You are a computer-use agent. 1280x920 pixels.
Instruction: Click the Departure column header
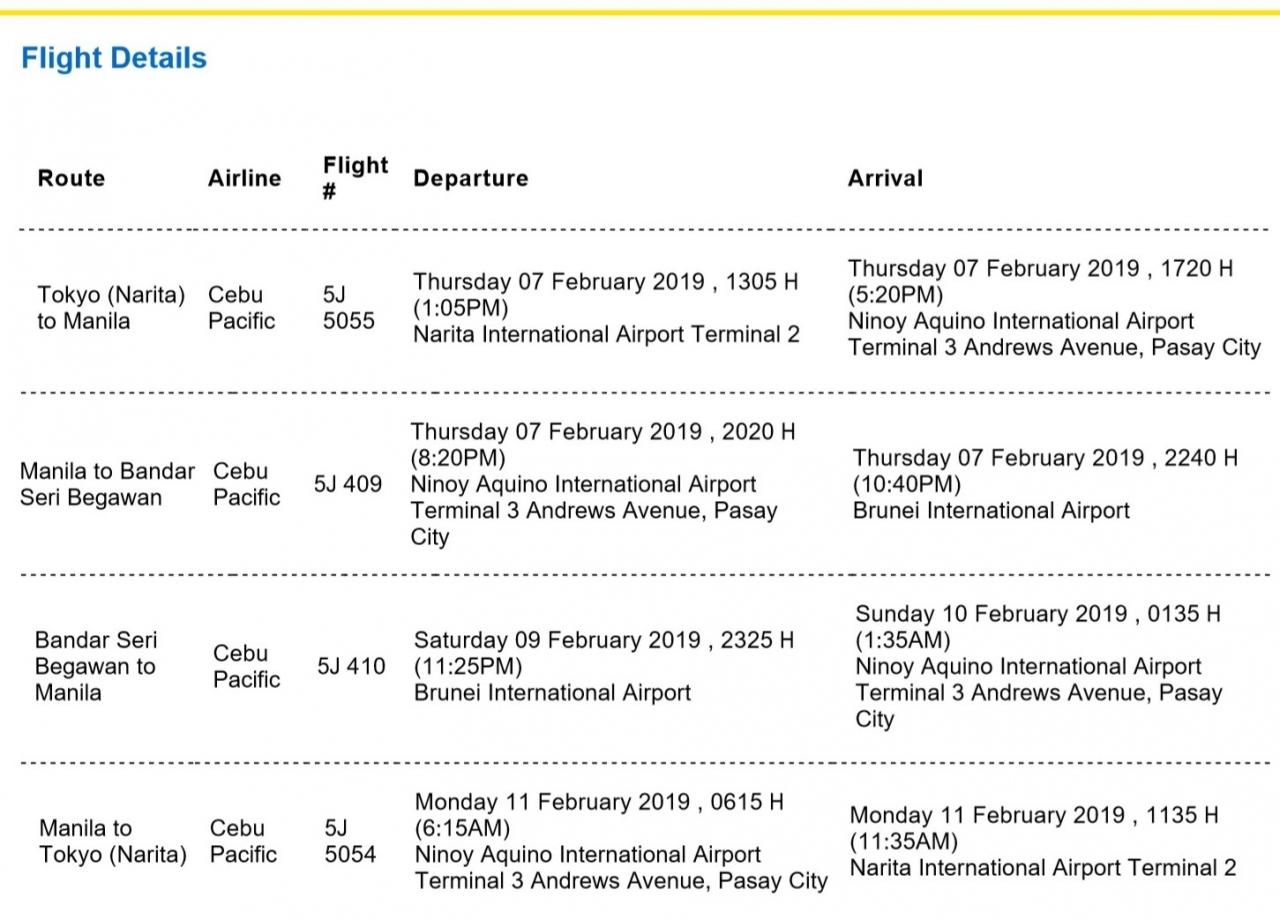point(470,178)
